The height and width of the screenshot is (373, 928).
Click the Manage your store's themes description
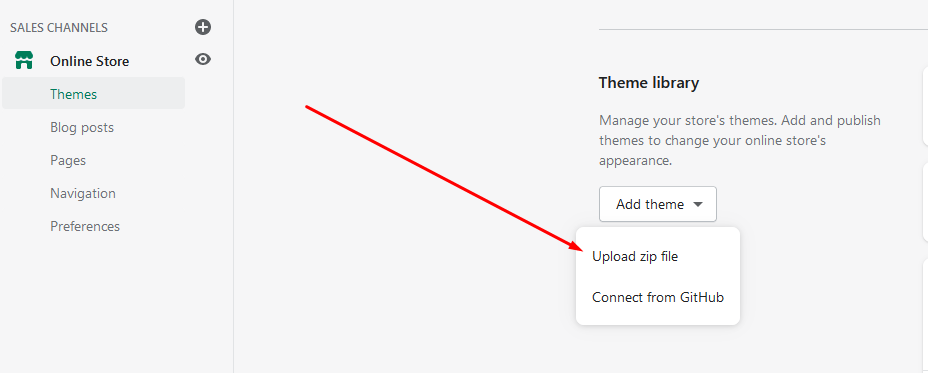(x=740, y=140)
